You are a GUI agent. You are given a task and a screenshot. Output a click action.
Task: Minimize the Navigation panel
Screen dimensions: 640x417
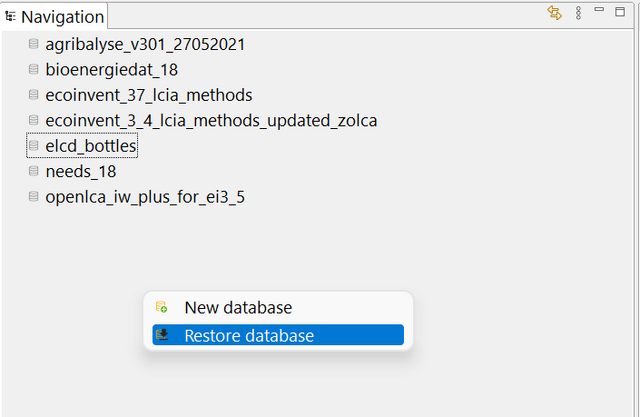coord(599,9)
